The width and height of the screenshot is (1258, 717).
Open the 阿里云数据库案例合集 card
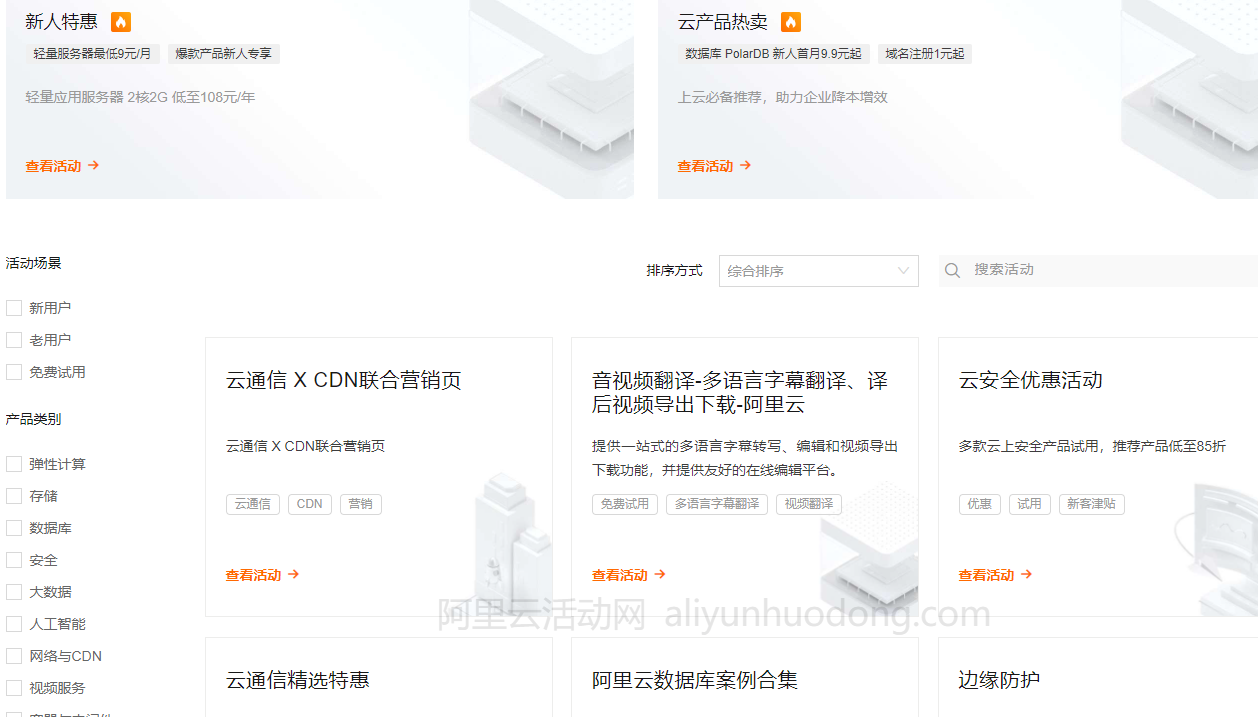[695, 680]
